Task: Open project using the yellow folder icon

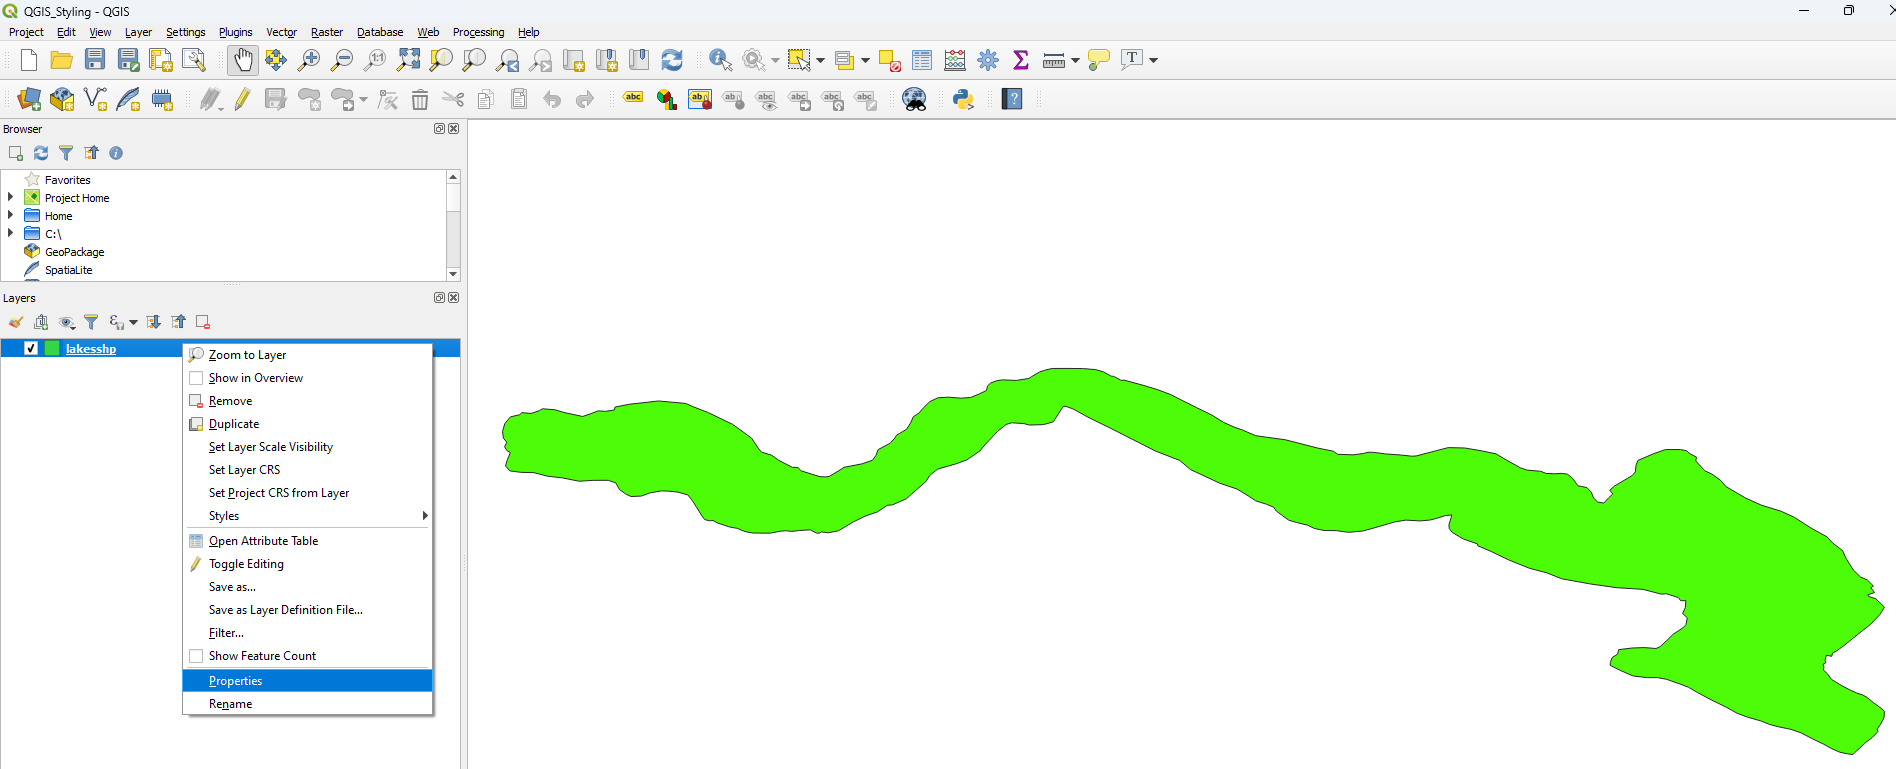Action: [62, 60]
